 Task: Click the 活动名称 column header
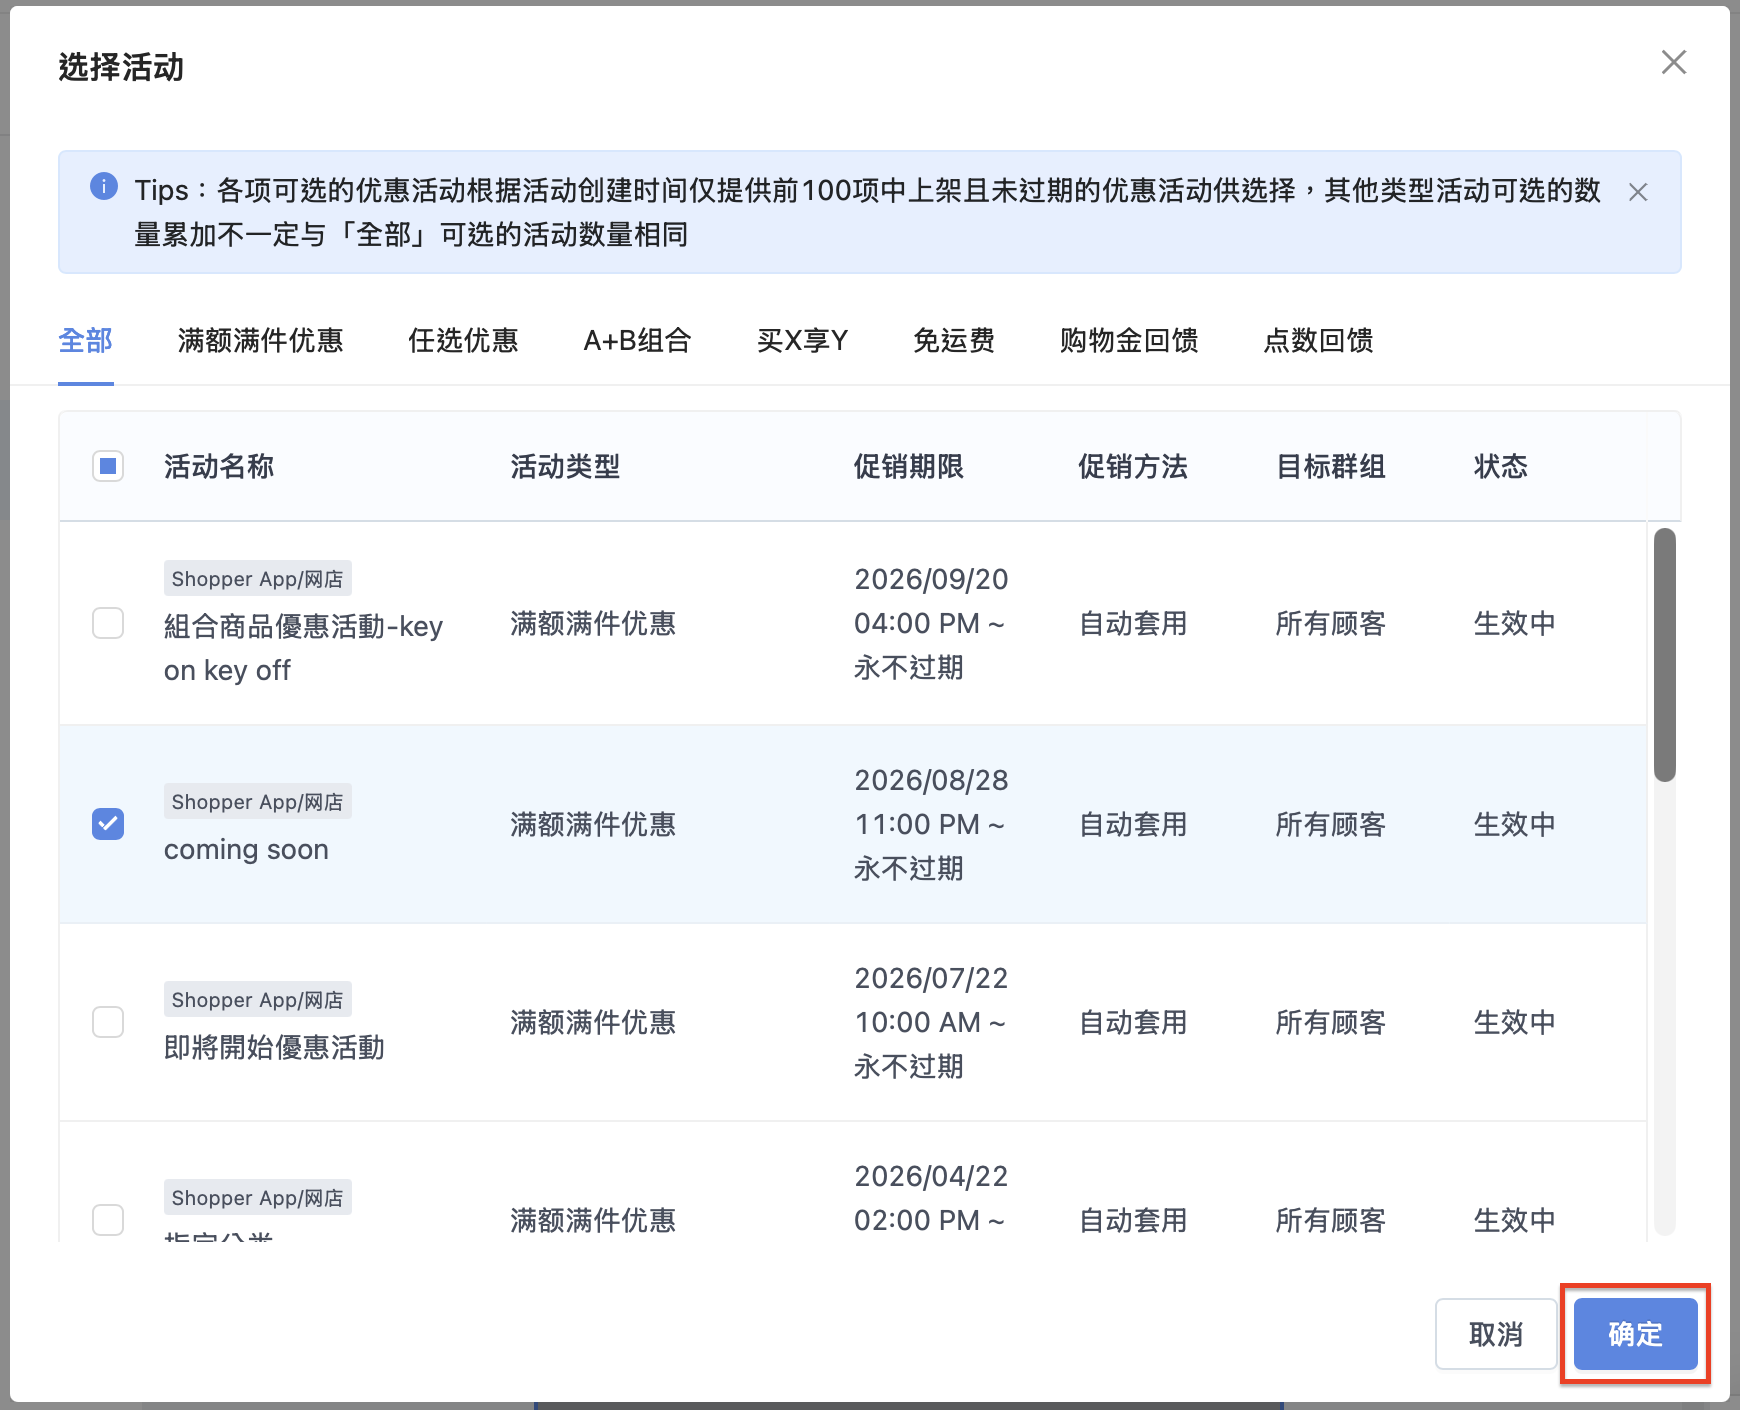point(219,467)
